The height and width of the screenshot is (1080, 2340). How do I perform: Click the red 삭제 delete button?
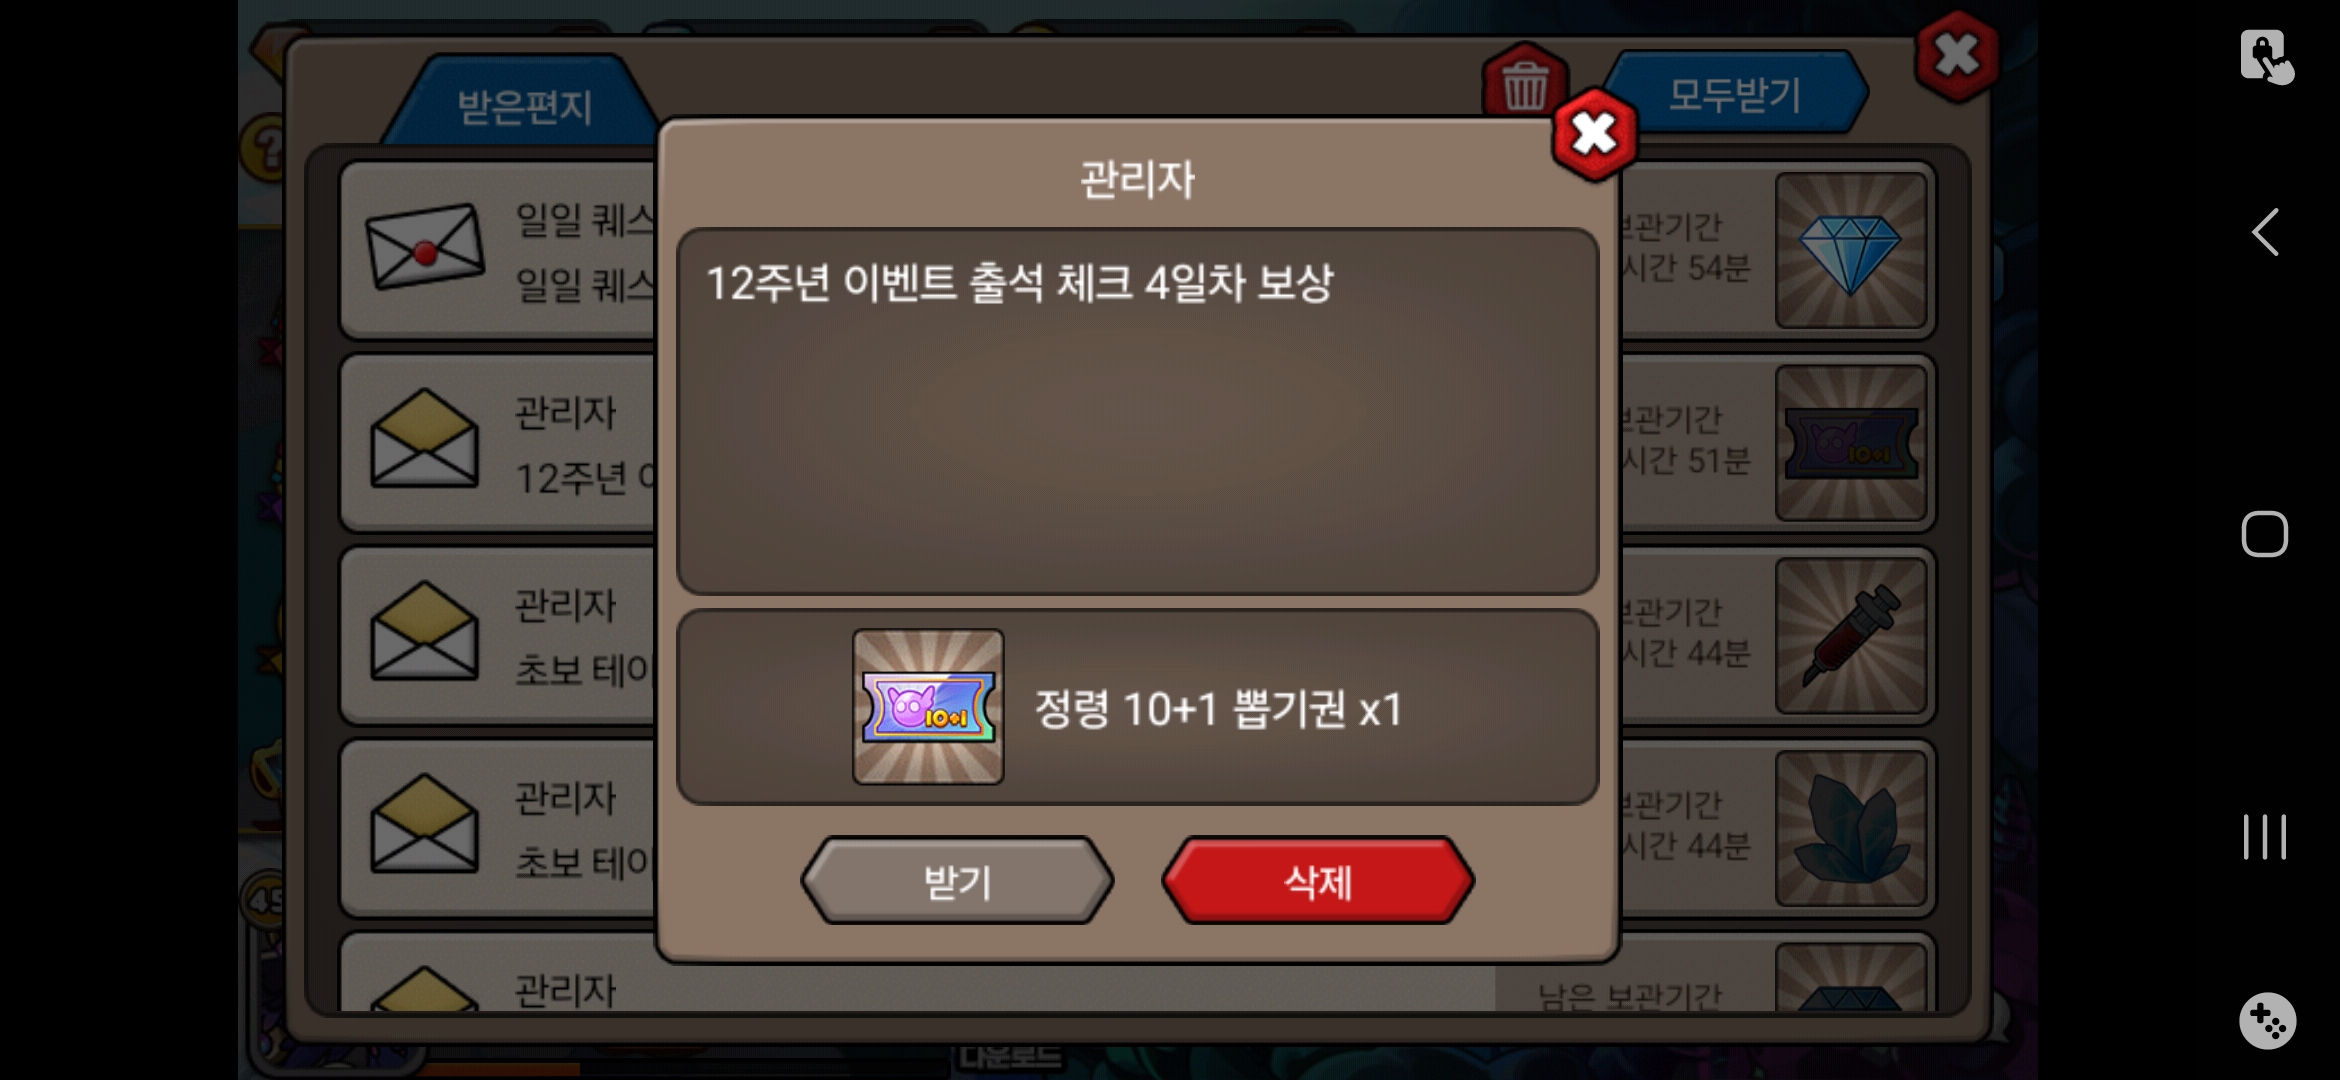(x=1317, y=881)
